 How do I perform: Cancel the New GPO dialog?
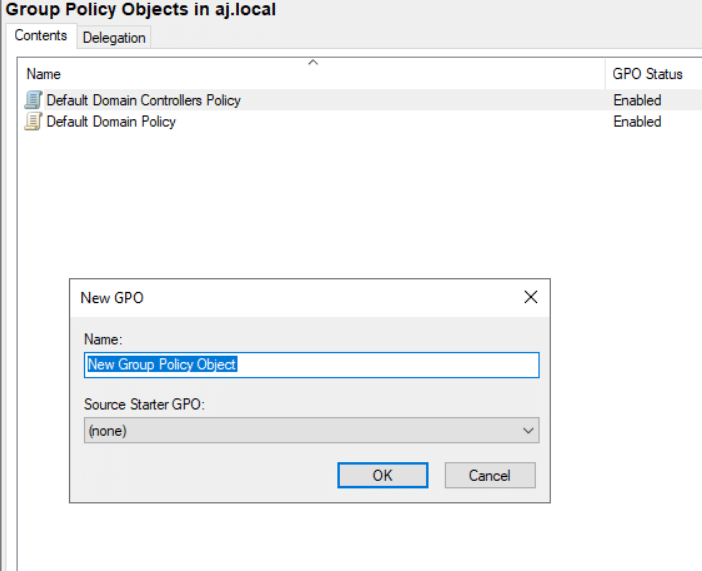click(490, 475)
